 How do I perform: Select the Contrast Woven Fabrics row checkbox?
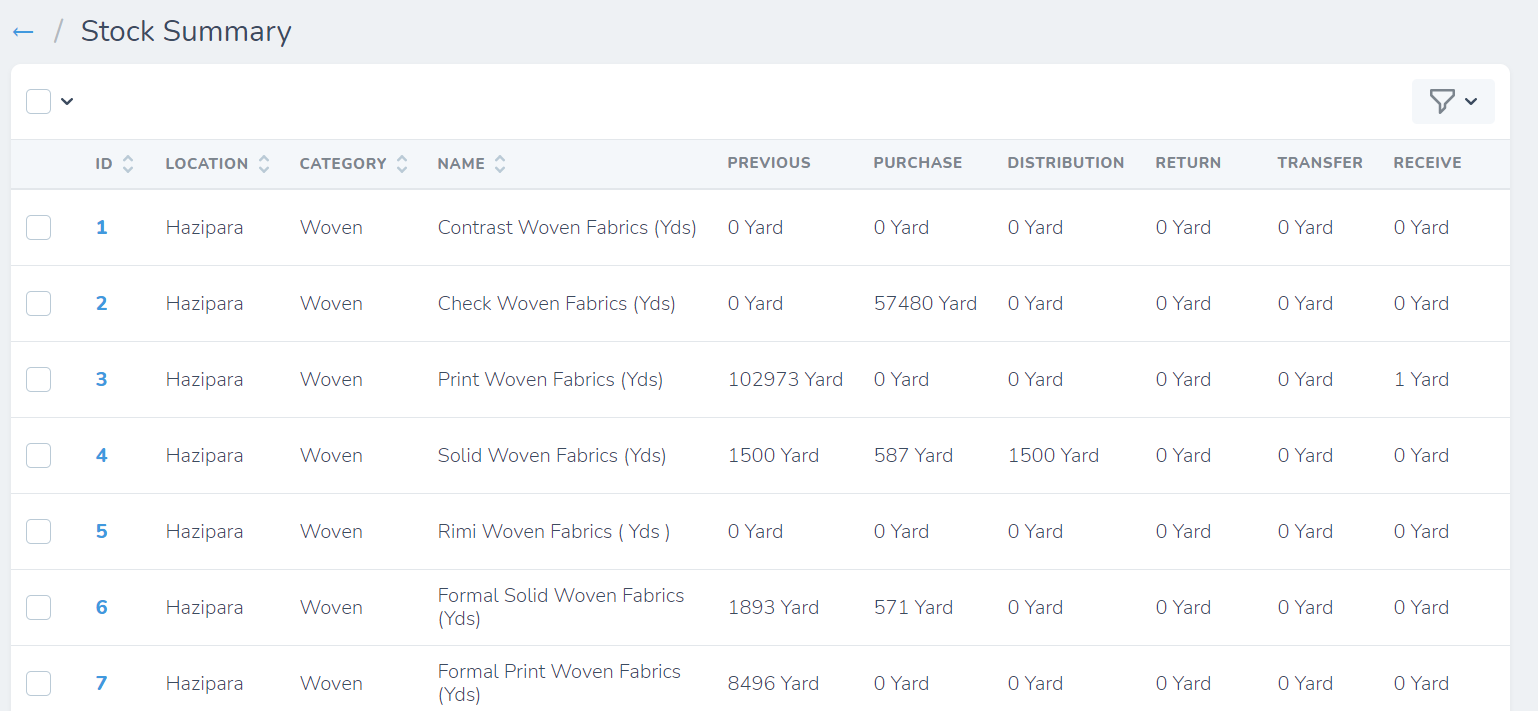39,227
